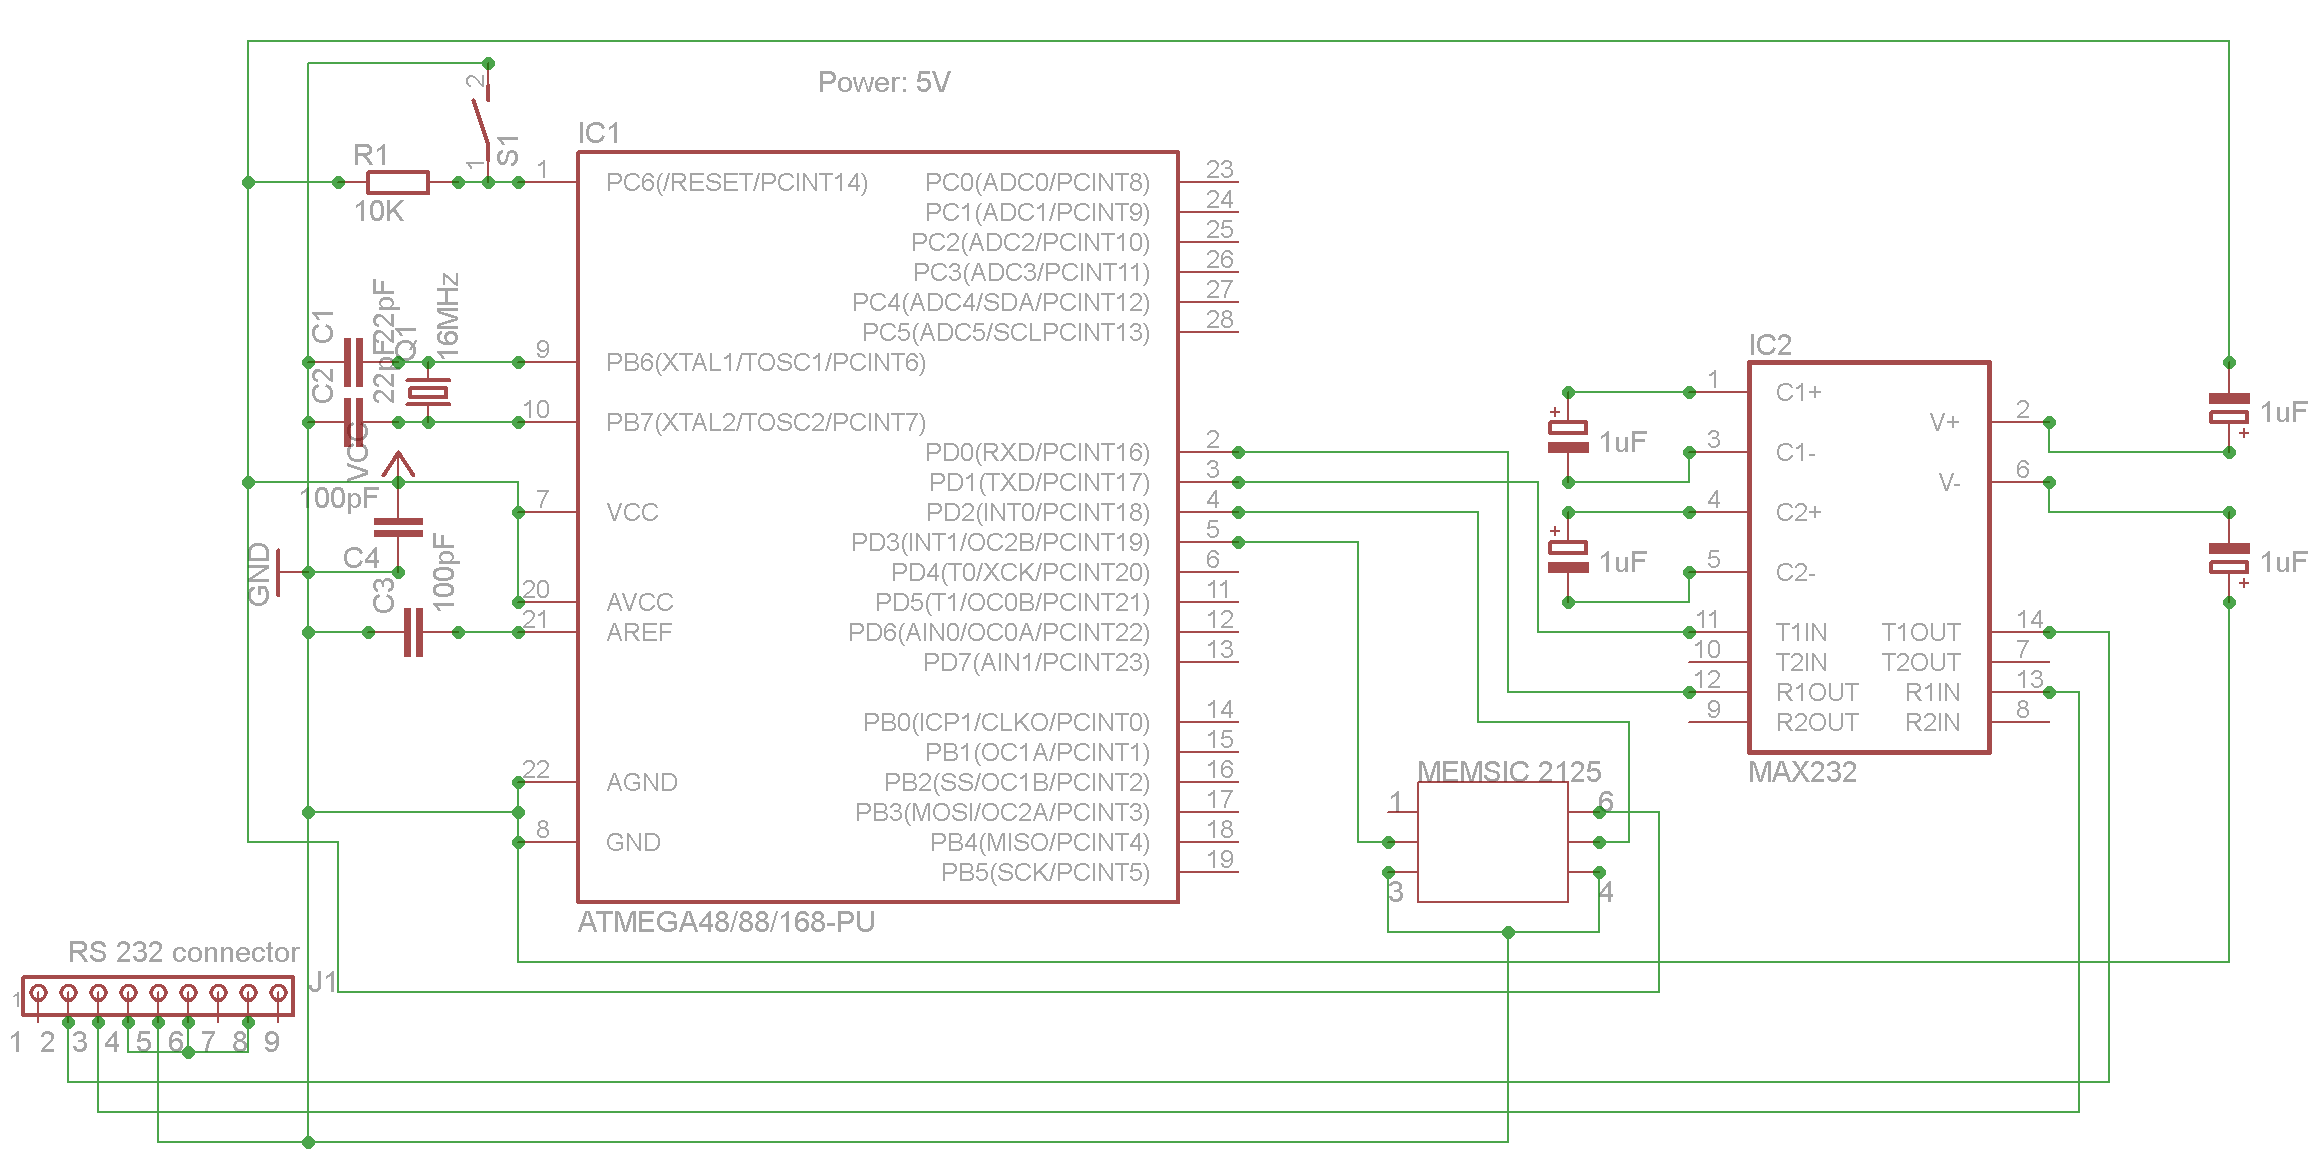Click the 'MAX232' label
Viewport: 2319px width, 1156px height.
click(1803, 772)
